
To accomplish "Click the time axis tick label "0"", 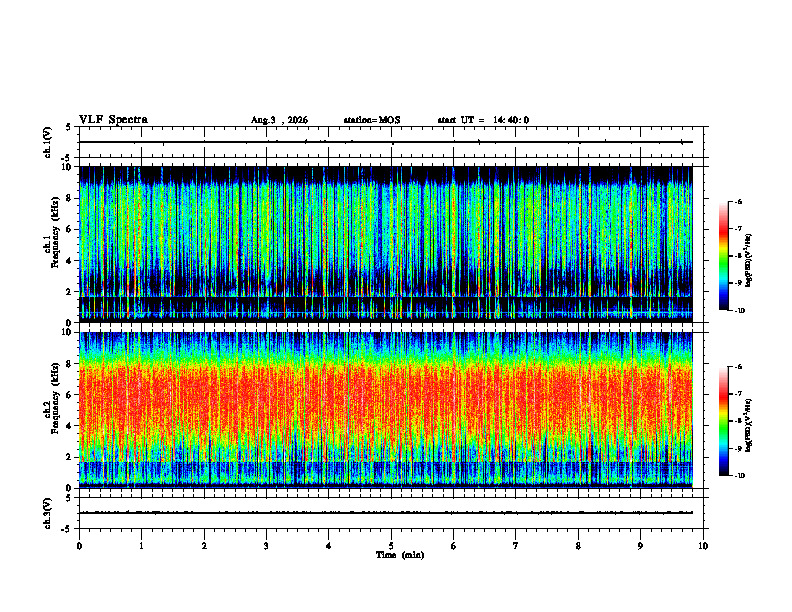I will click(x=79, y=546).
